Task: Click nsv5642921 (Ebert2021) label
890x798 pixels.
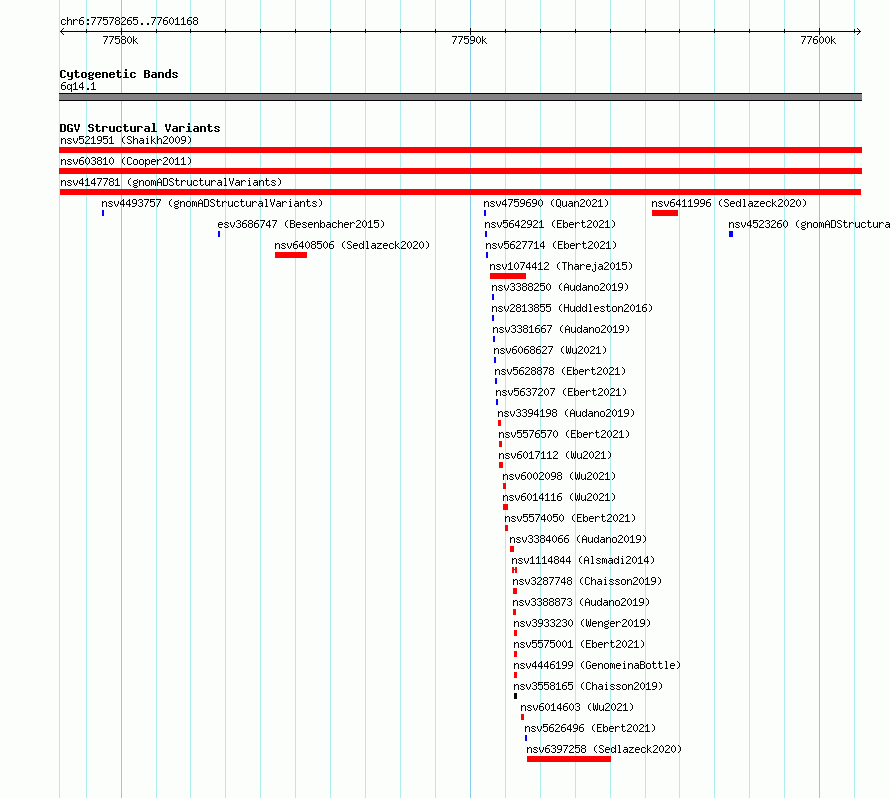Action: (x=550, y=224)
